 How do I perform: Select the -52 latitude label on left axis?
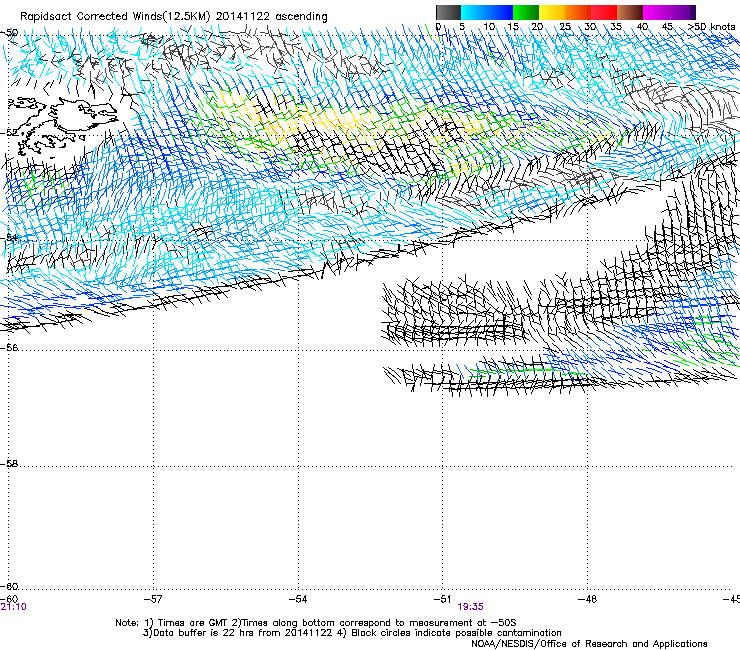point(9,133)
